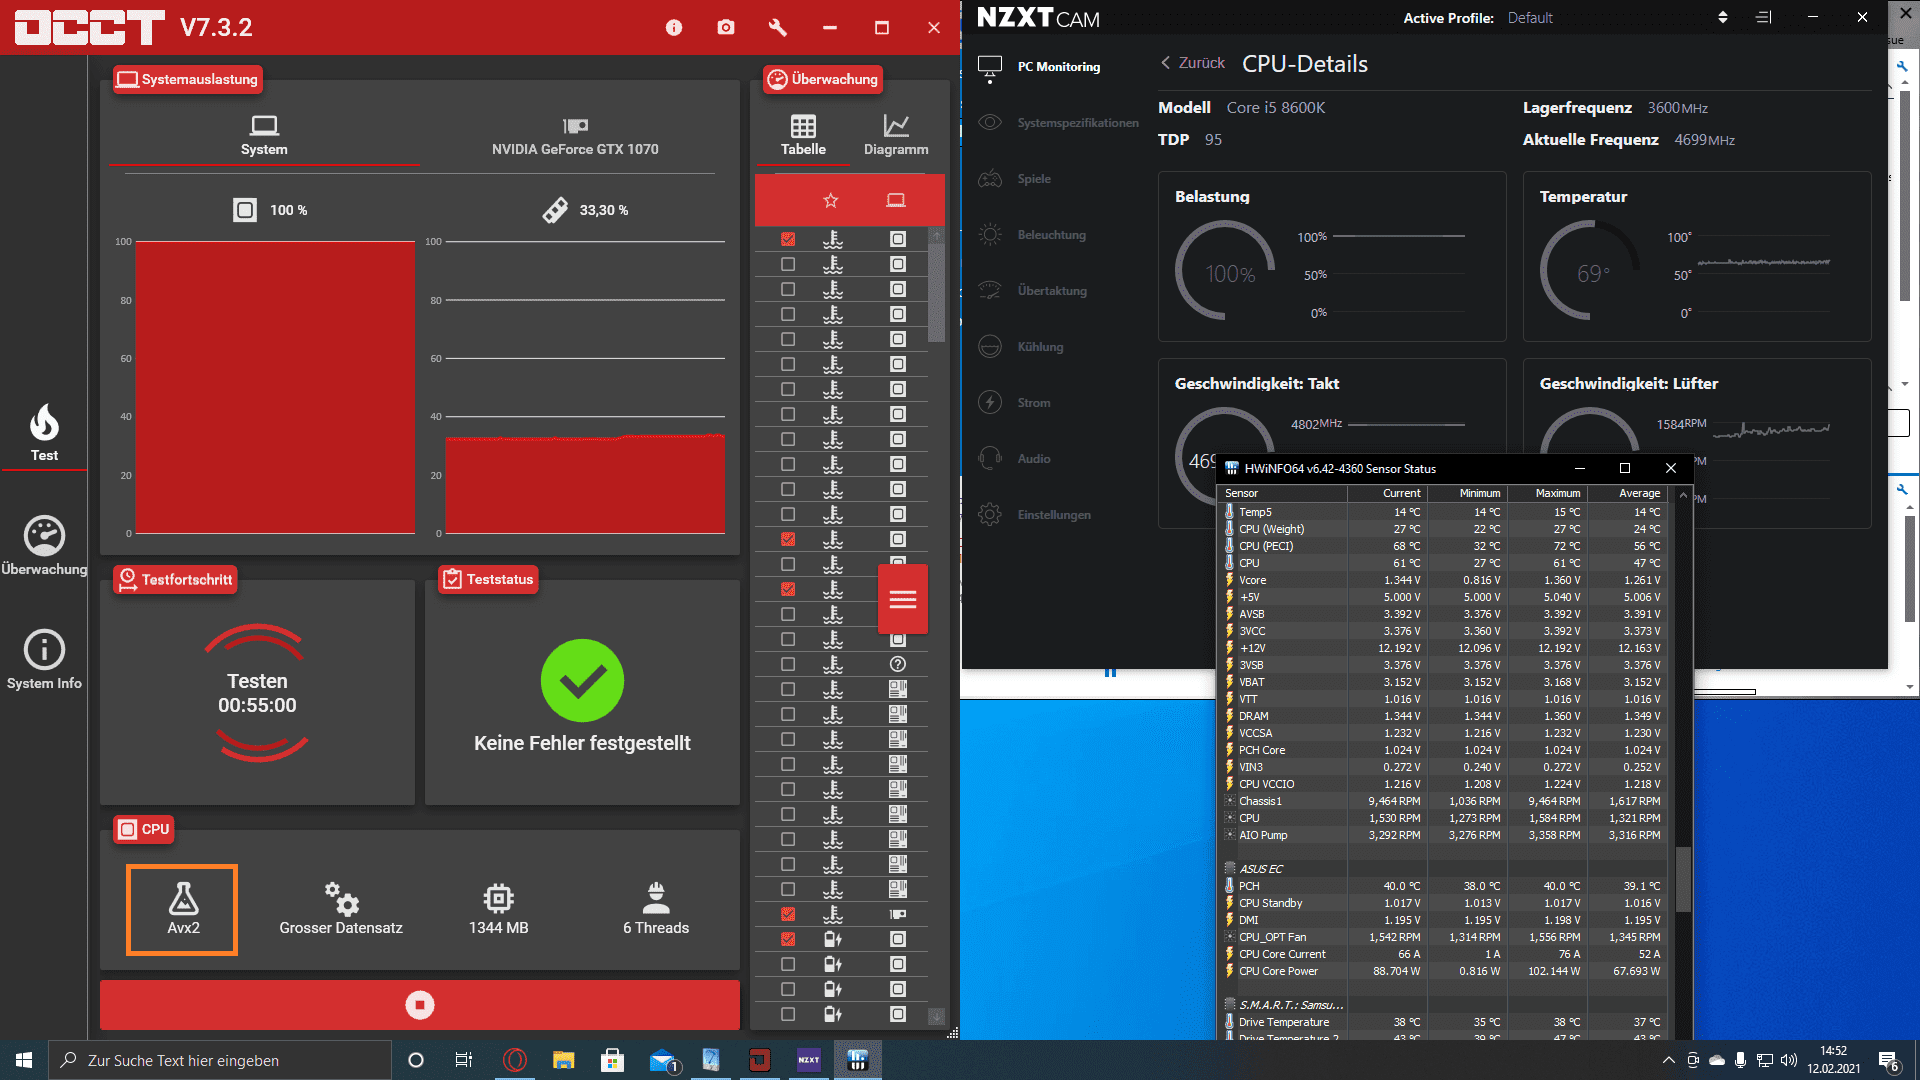Screen dimensions: 1920x1080
Task: Open the red hamburger menu button
Action: 903,599
